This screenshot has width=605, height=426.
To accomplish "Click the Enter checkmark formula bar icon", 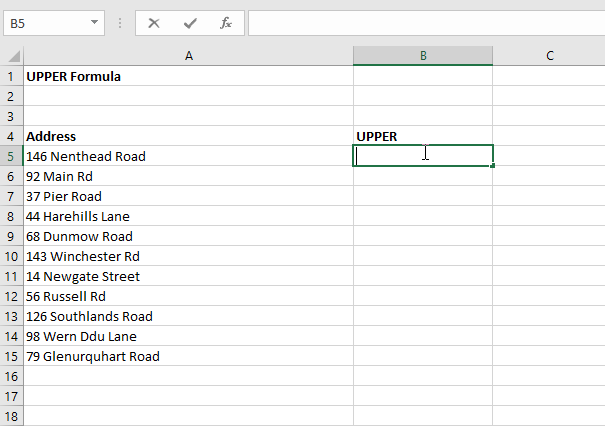I will click(190, 22).
